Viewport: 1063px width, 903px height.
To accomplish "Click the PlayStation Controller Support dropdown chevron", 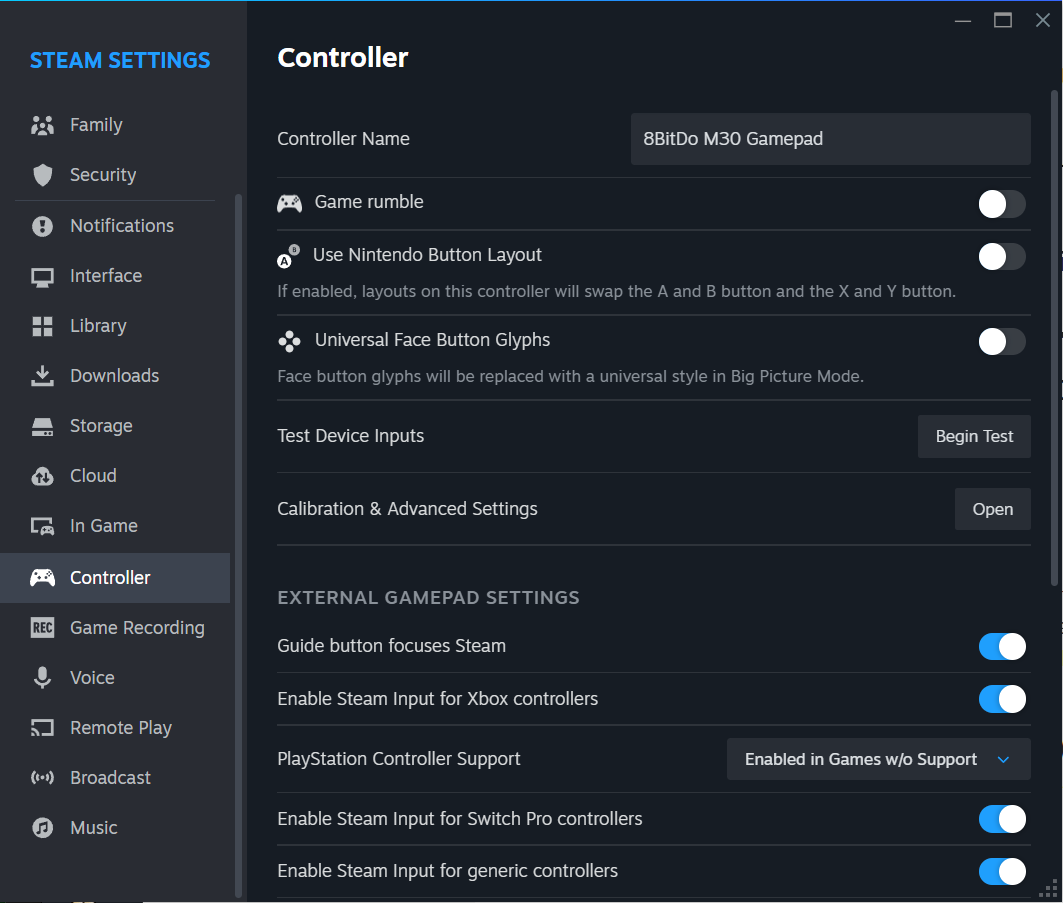I will click(1003, 760).
